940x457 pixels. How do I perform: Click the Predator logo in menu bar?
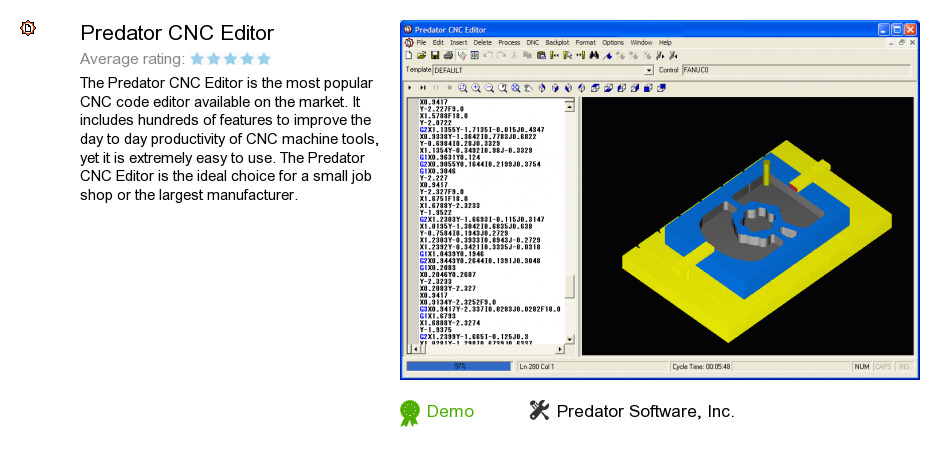(x=409, y=43)
